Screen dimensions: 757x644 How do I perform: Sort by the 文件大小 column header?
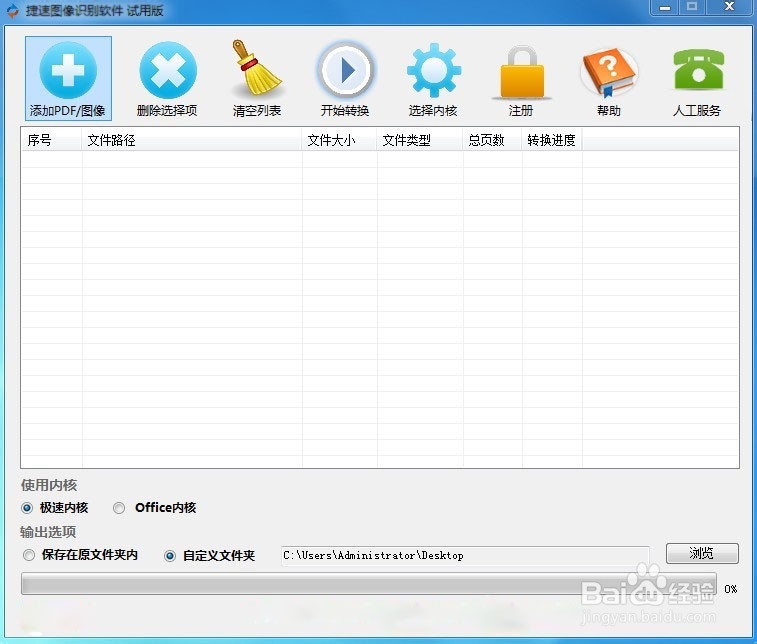[x=339, y=140]
